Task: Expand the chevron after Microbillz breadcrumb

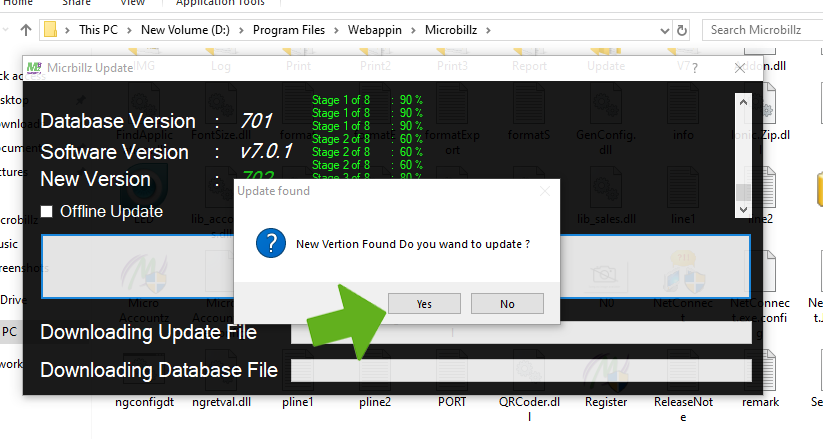Action: click(x=488, y=30)
